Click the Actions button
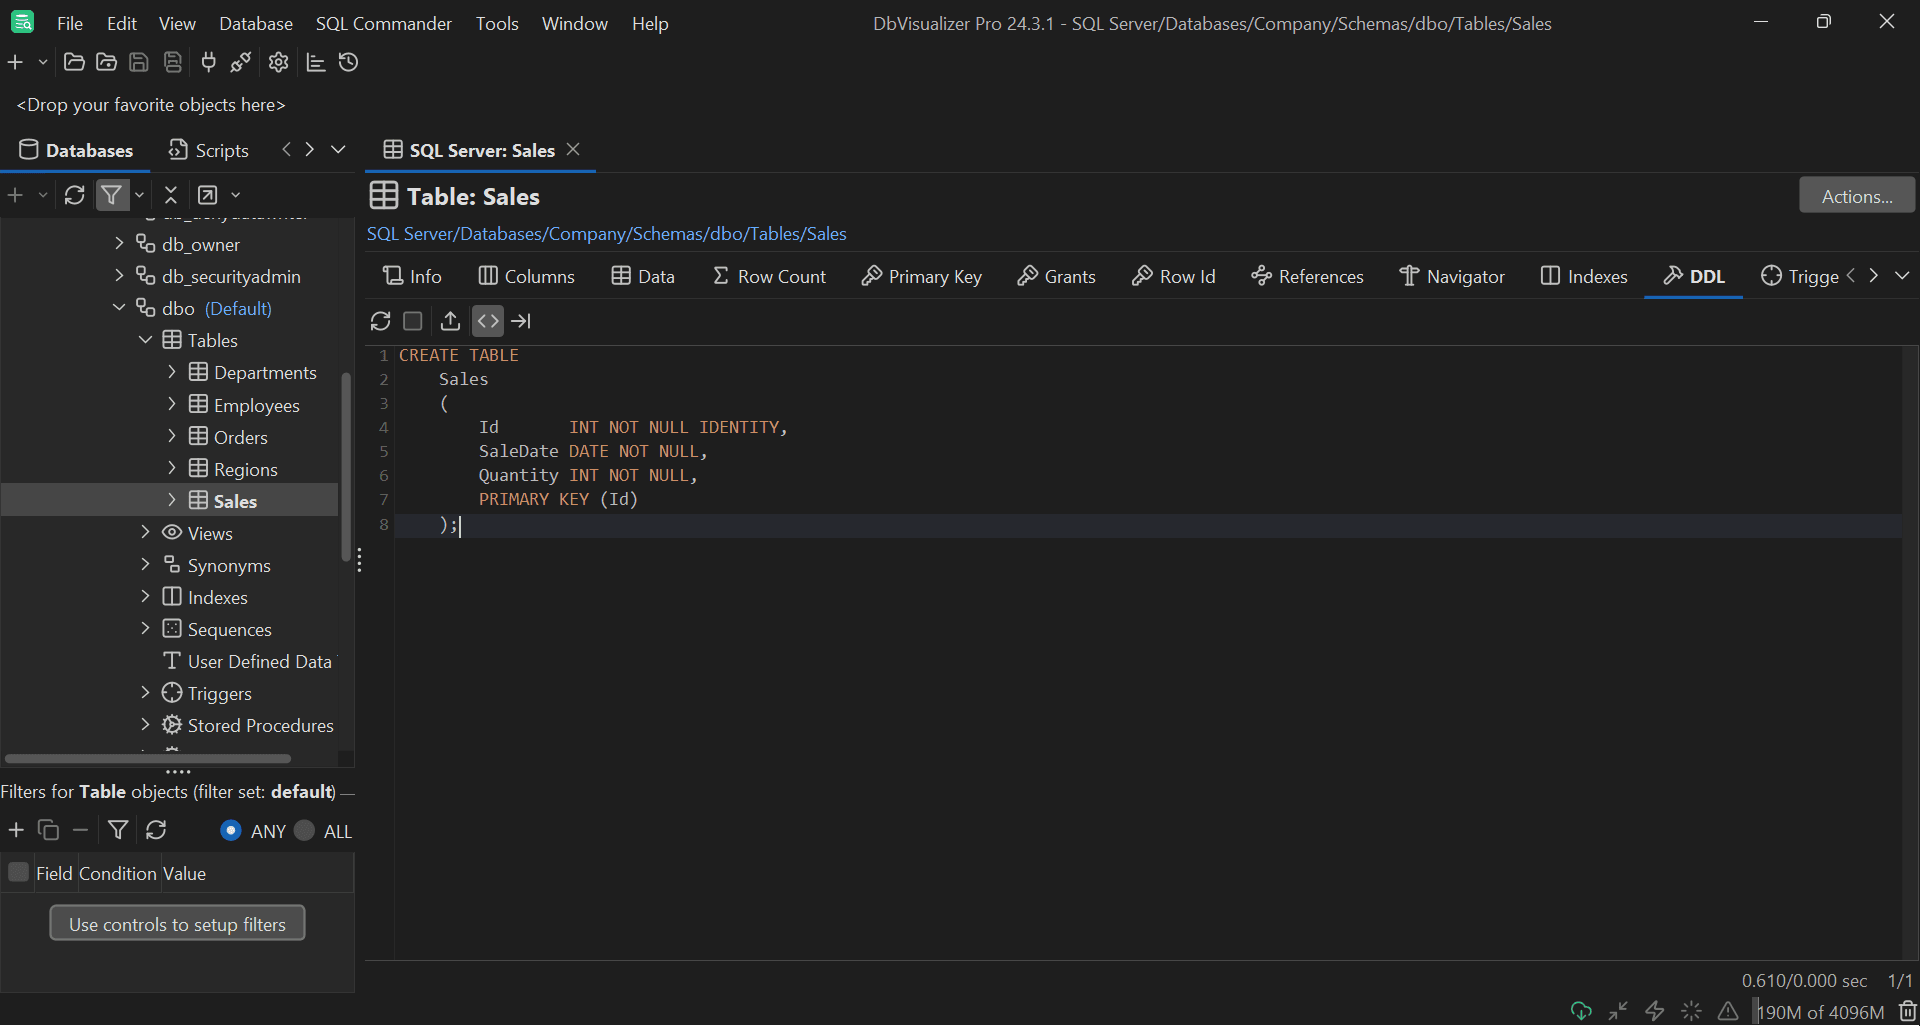 click(x=1856, y=195)
